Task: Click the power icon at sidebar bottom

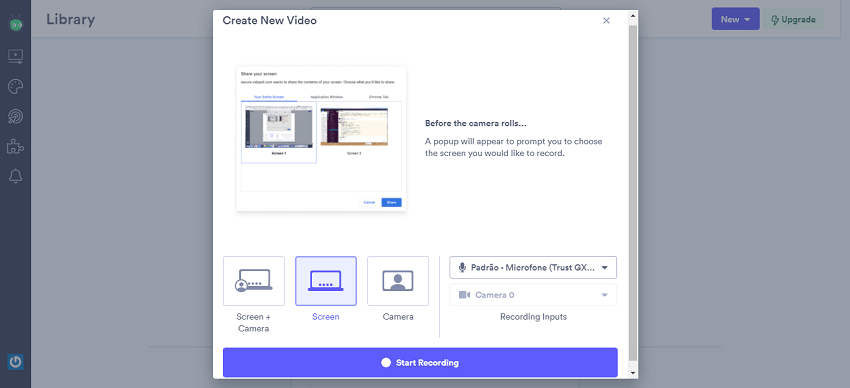Action: 16,361
